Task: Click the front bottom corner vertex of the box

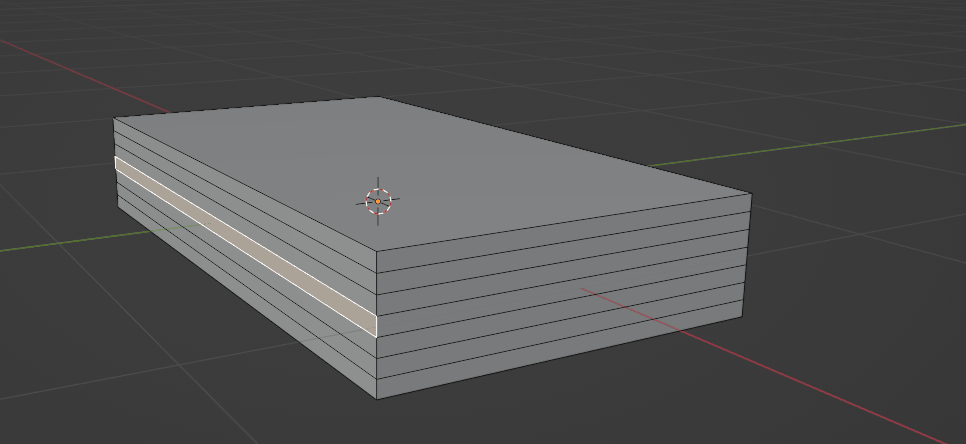Action: click(377, 398)
